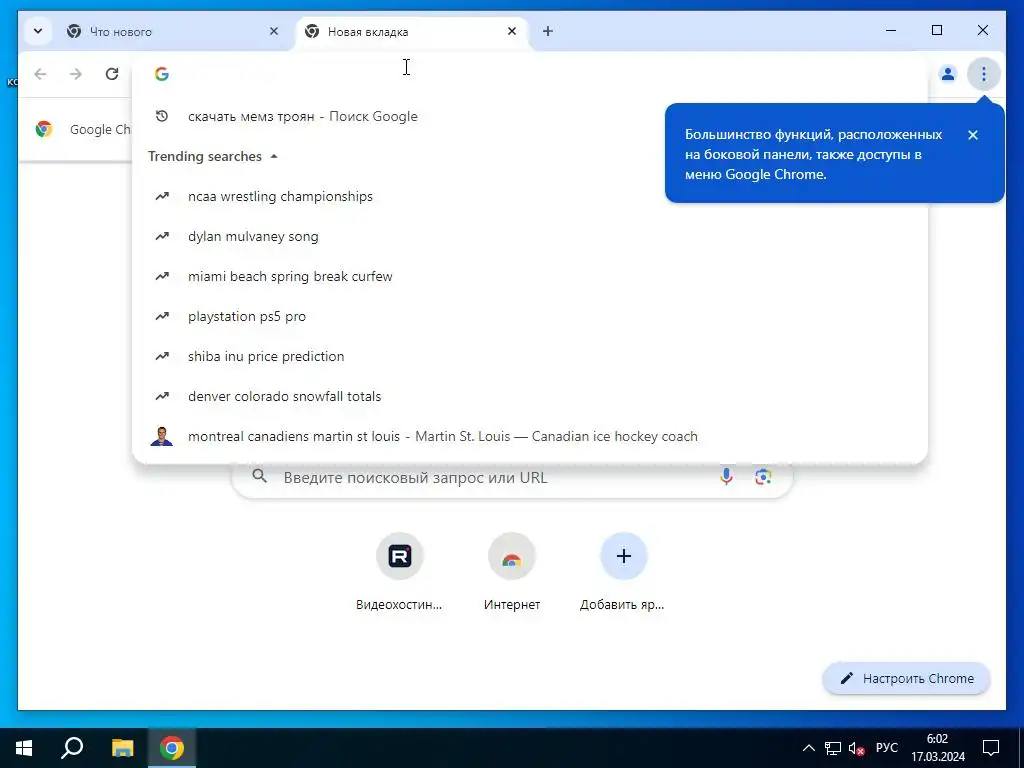Close the 'Новая вкладка' tab
This screenshot has width=1024, height=768.
[512, 31]
